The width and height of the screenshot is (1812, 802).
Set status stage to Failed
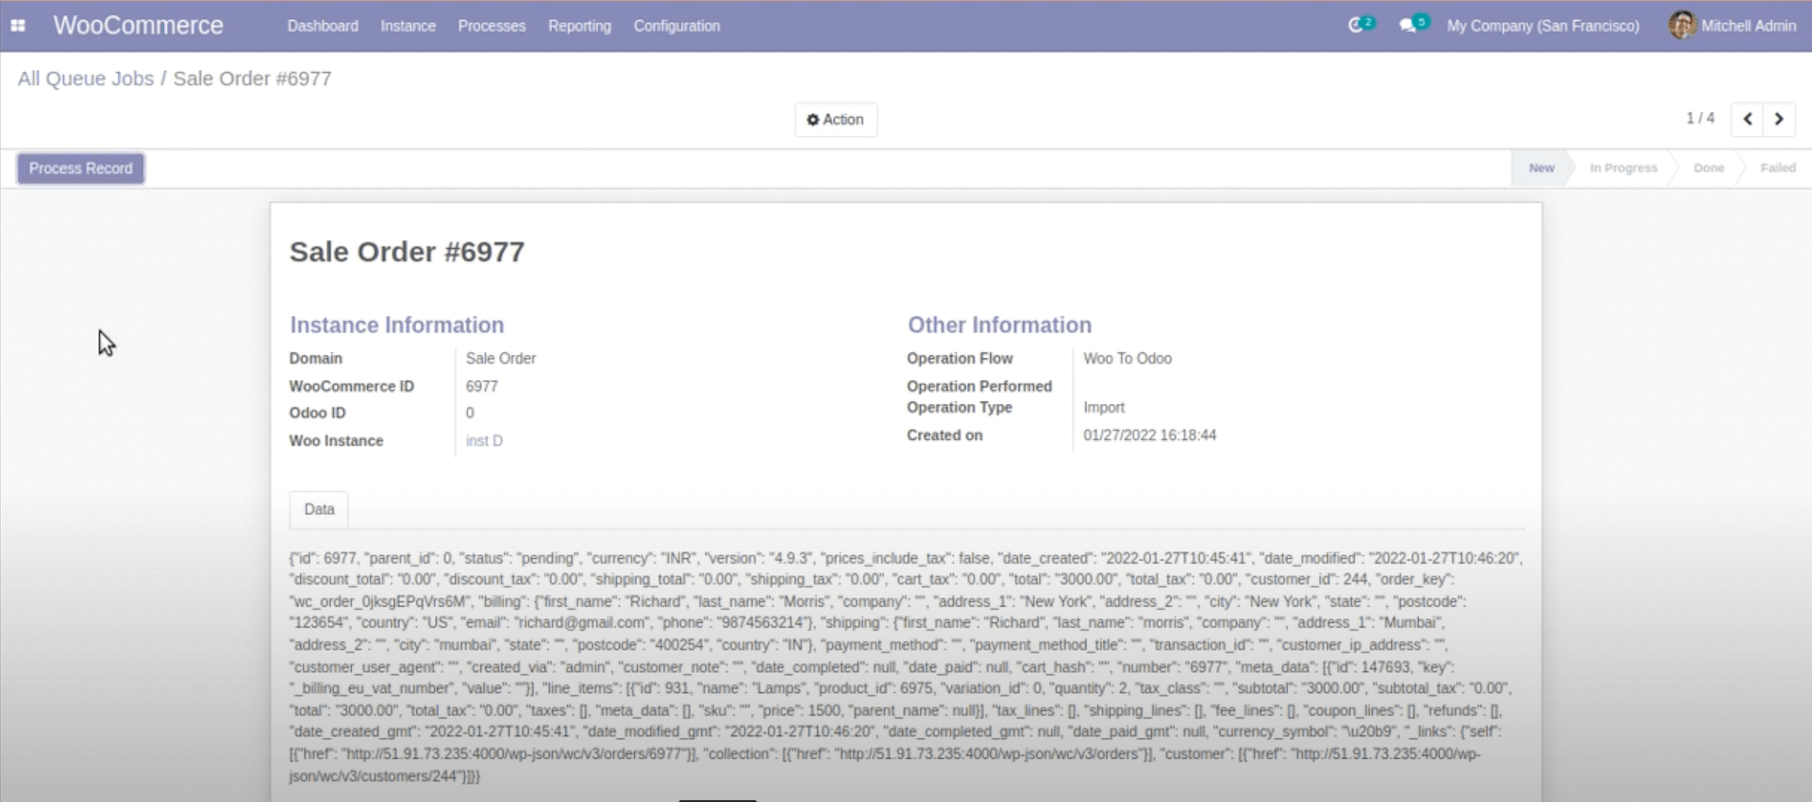point(1777,168)
